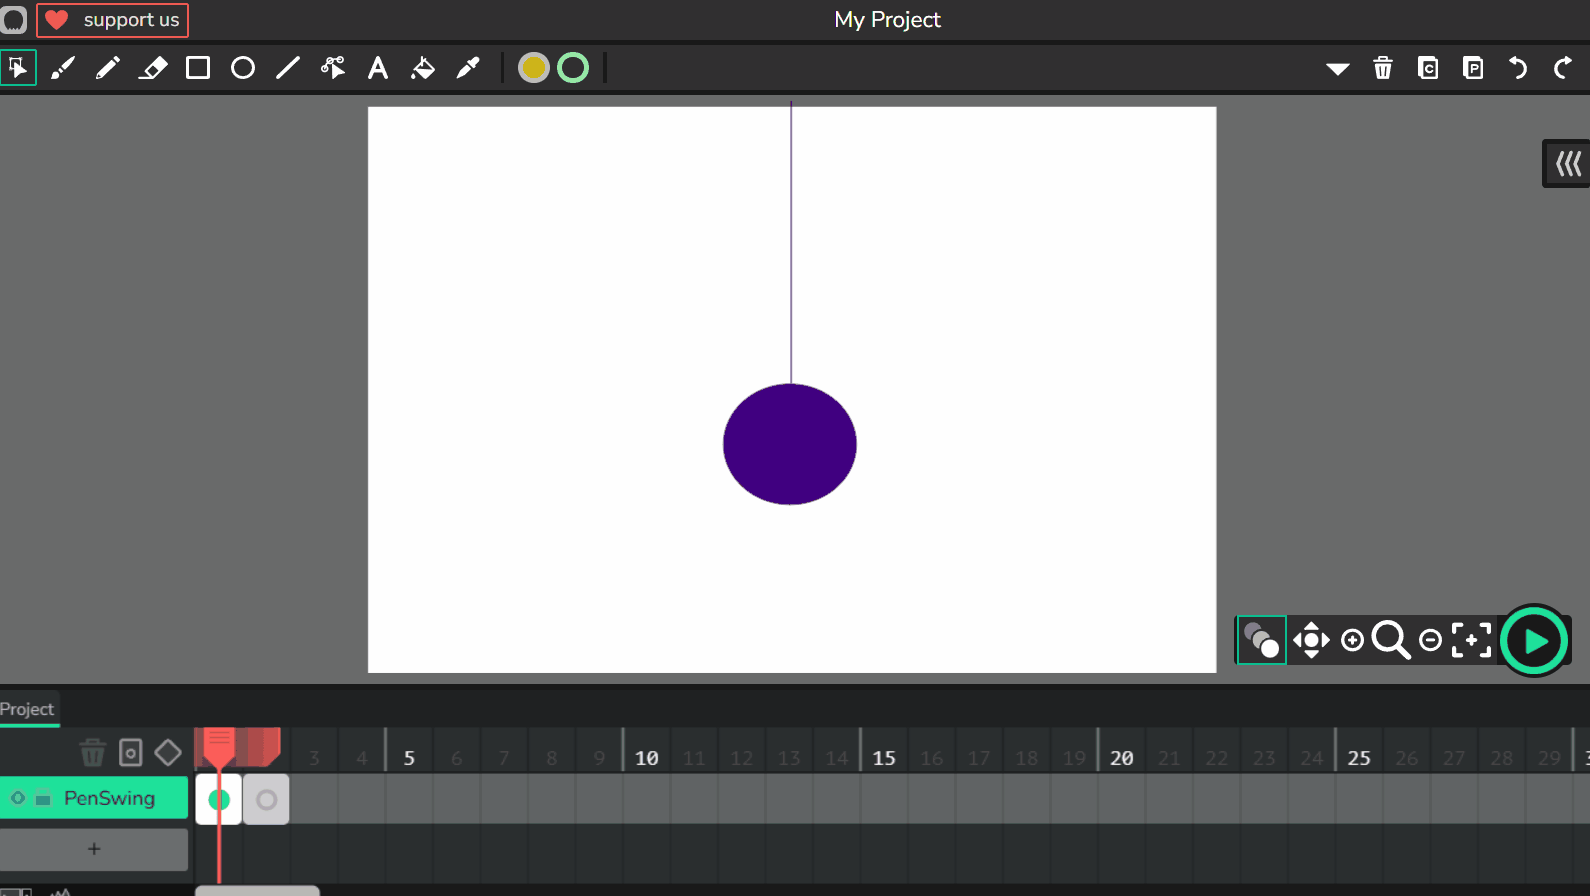Open the stroke color picker
The width and height of the screenshot is (1590, 896).
(x=573, y=68)
